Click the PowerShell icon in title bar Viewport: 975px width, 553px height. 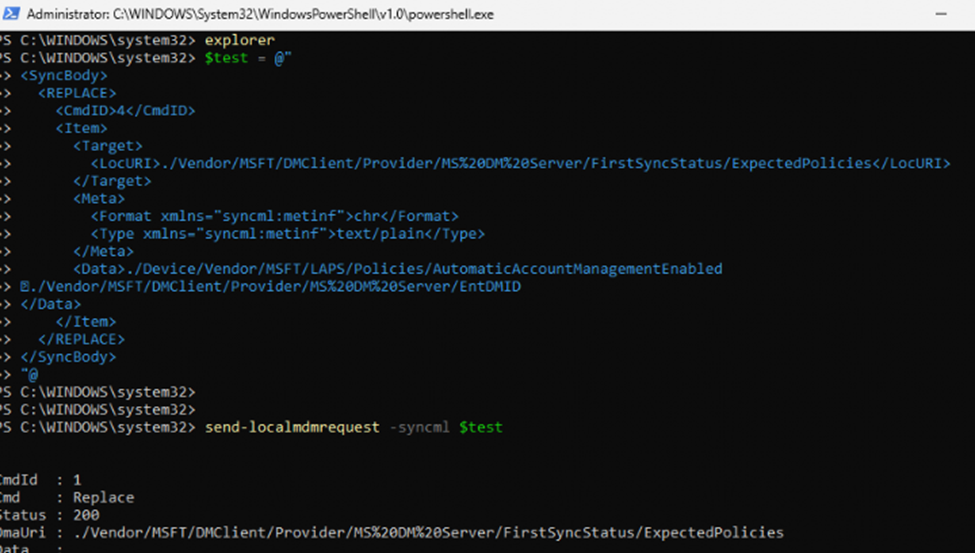point(11,14)
